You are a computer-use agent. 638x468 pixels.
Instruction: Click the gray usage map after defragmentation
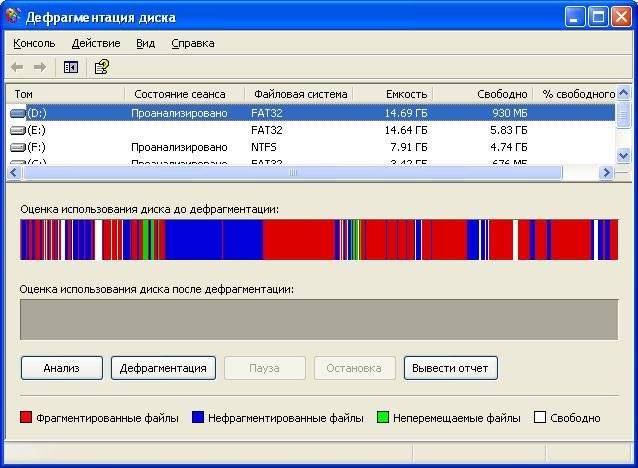click(x=319, y=319)
